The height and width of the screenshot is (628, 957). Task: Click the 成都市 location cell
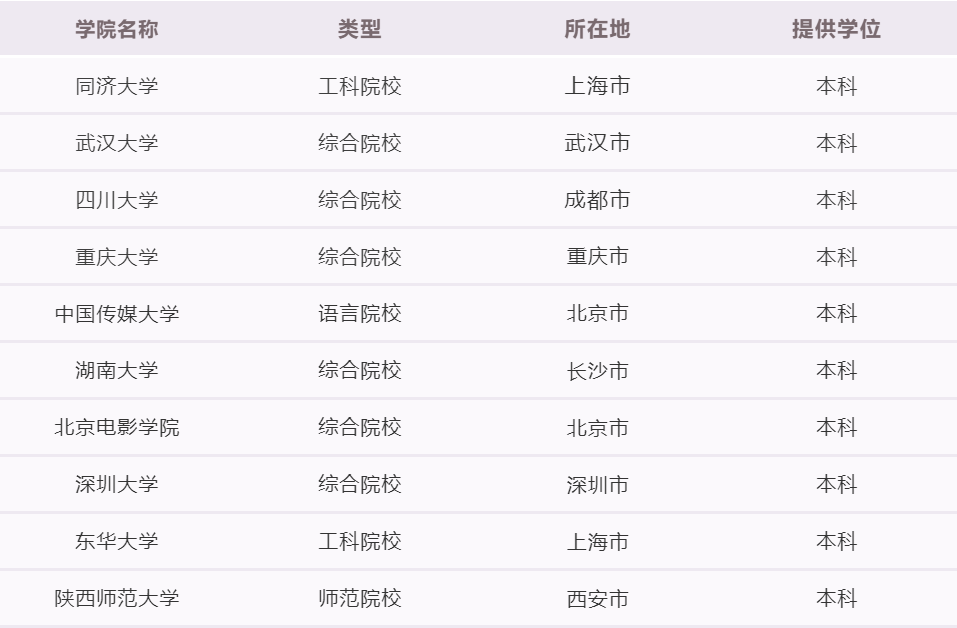tap(597, 200)
